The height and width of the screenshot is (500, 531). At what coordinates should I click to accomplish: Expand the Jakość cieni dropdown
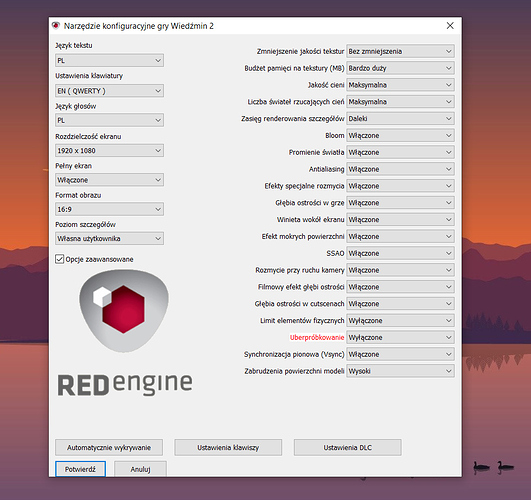click(400, 85)
